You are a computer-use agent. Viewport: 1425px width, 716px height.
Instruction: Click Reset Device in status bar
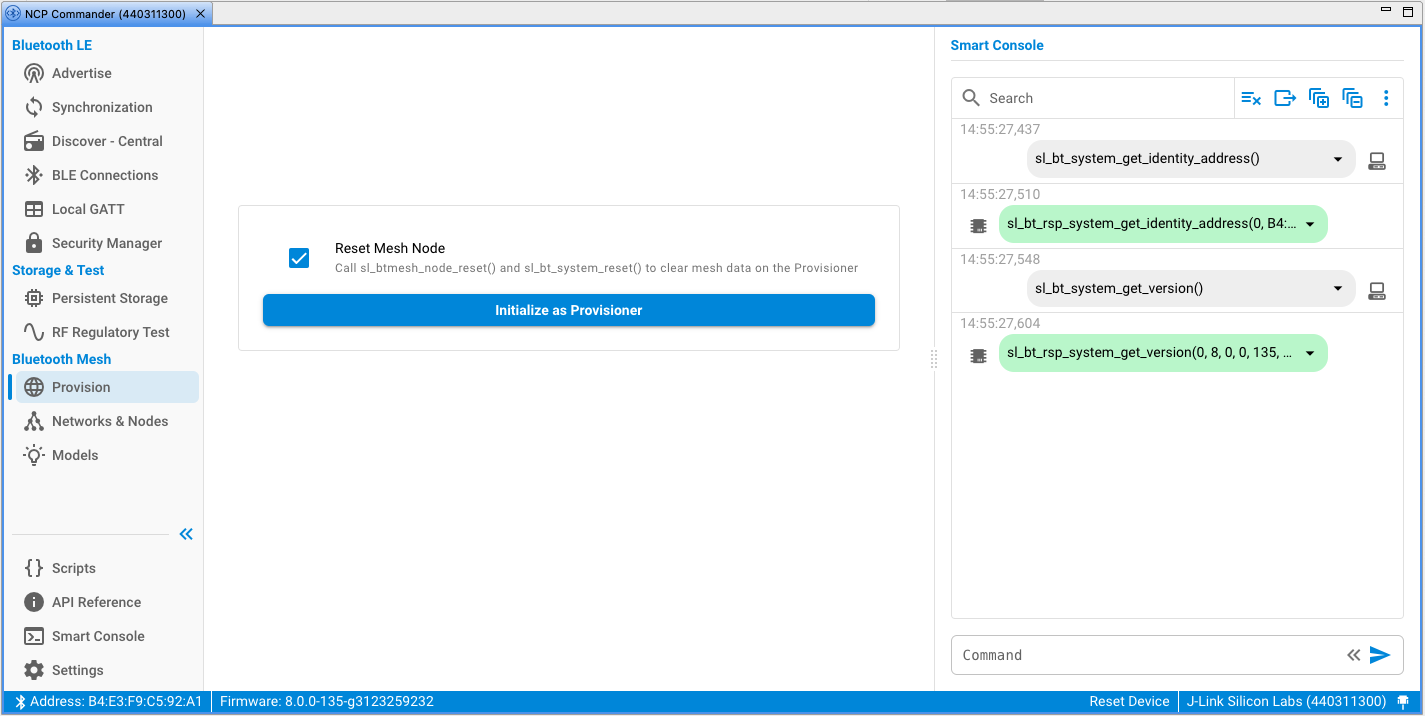(1129, 701)
